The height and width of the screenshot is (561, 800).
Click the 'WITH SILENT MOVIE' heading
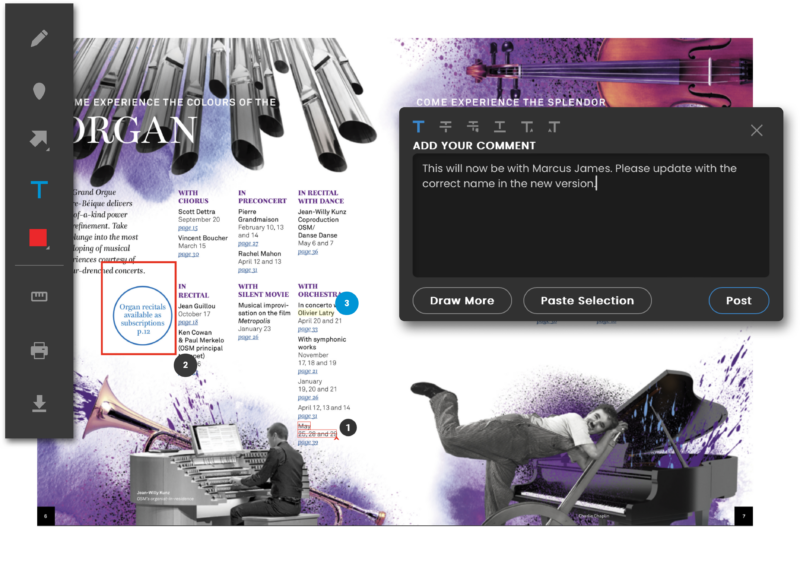click(263, 290)
